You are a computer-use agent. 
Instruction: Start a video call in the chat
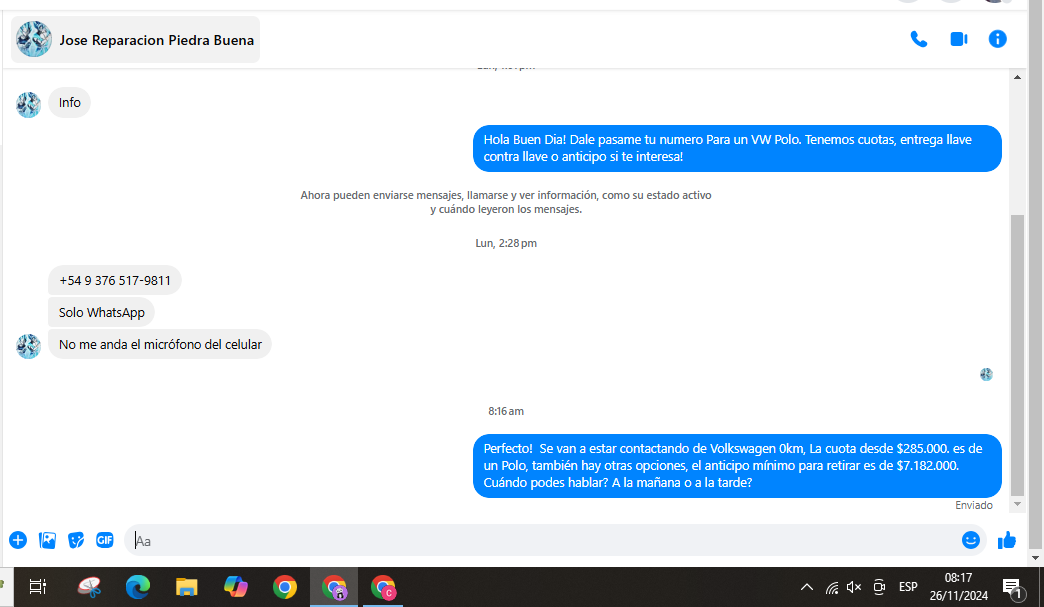coord(959,39)
